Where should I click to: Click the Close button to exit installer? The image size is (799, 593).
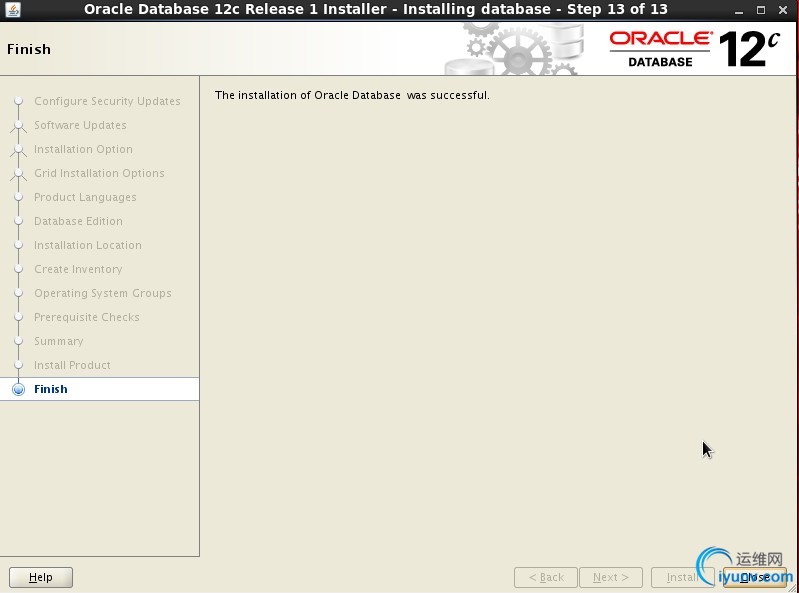point(755,577)
